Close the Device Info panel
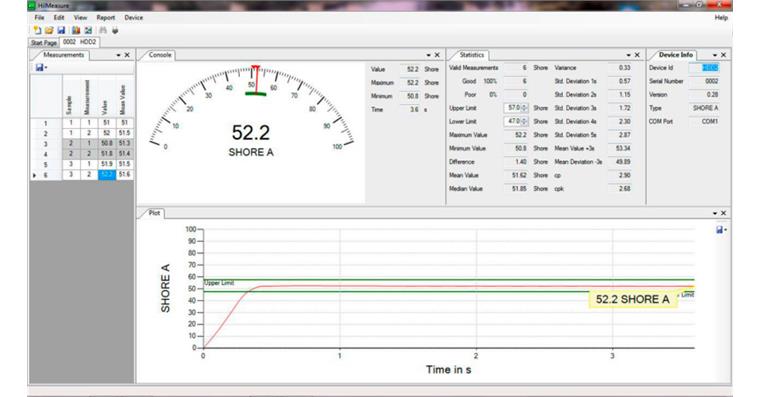760x397 pixels. [x=723, y=55]
